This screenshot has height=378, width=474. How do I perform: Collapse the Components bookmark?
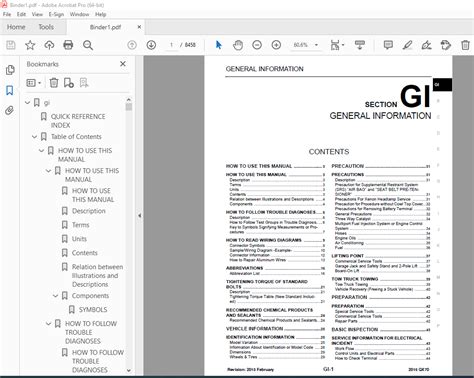[56, 296]
